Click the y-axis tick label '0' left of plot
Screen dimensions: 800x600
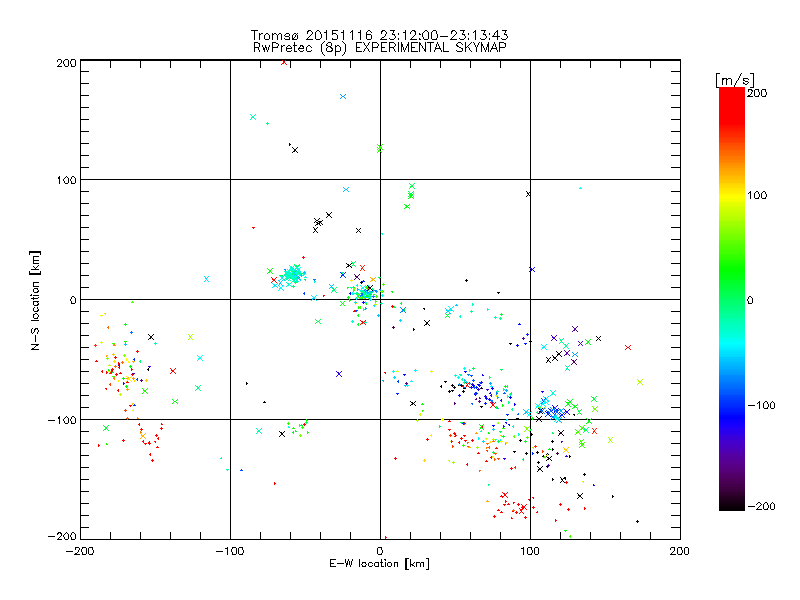[x=73, y=300]
